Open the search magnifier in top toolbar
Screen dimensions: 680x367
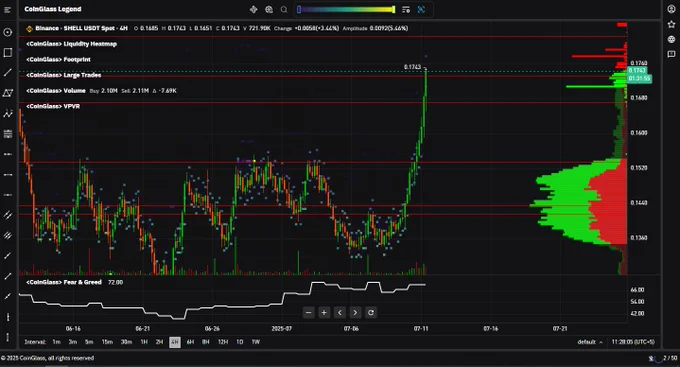284,10
